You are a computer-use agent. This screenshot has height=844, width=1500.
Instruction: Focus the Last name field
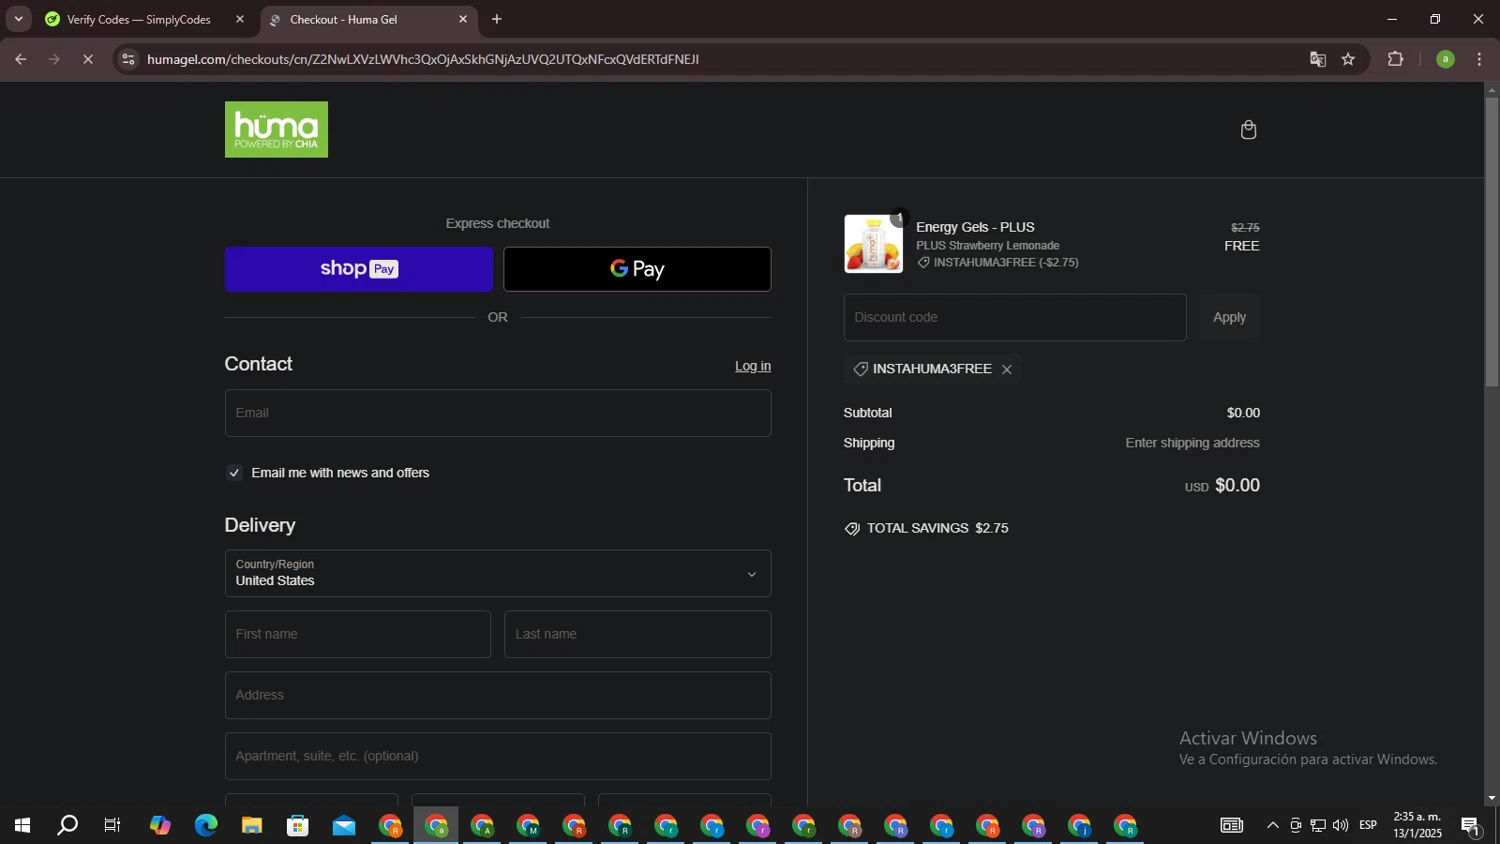pos(637,634)
